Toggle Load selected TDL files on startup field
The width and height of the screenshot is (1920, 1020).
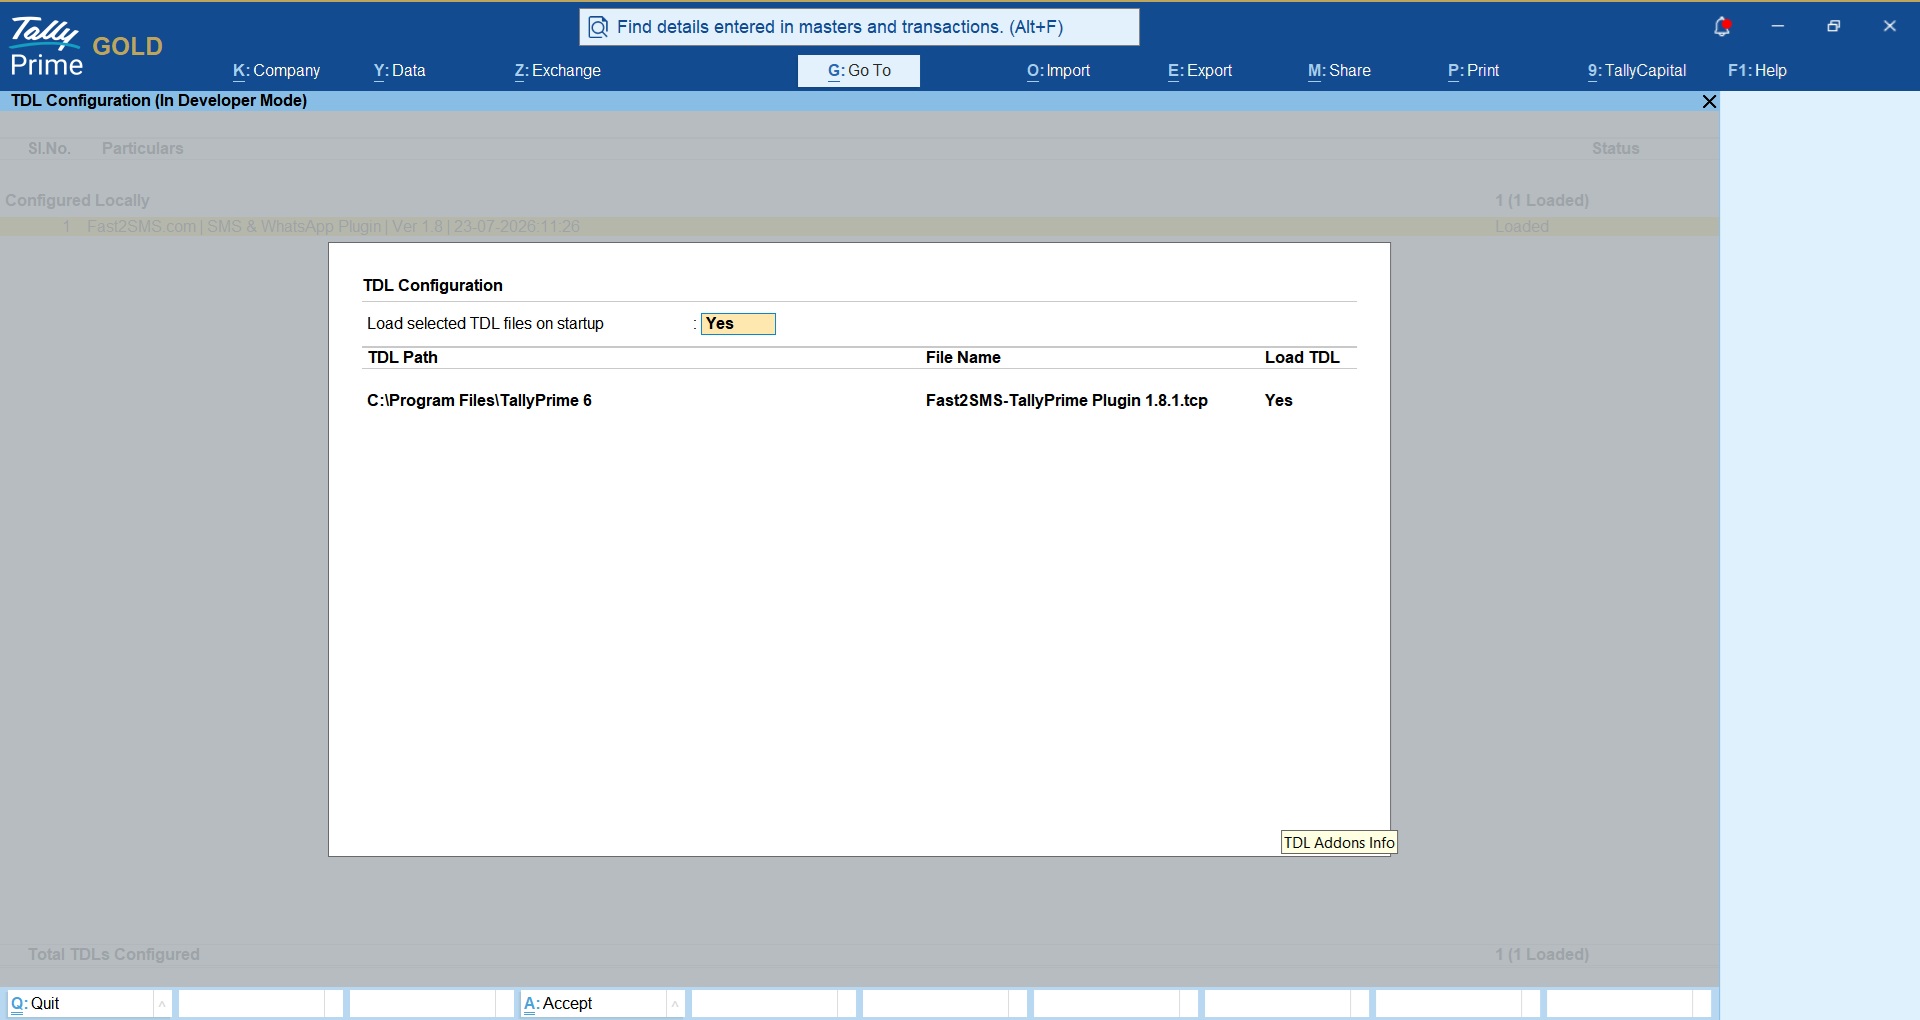click(738, 324)
